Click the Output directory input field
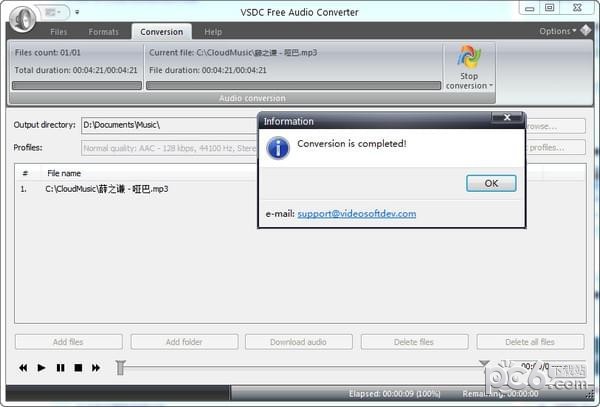Screen dimensions: 600x407 pos(169,125)
